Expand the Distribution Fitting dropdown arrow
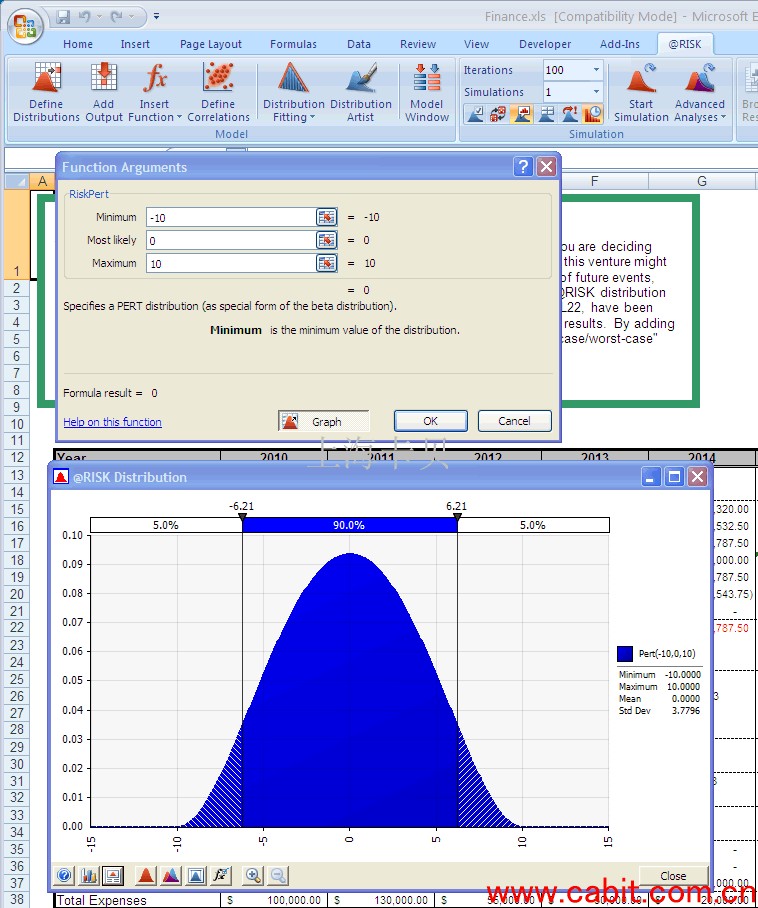This screenshot has height=908, width=758. [313, 118]
